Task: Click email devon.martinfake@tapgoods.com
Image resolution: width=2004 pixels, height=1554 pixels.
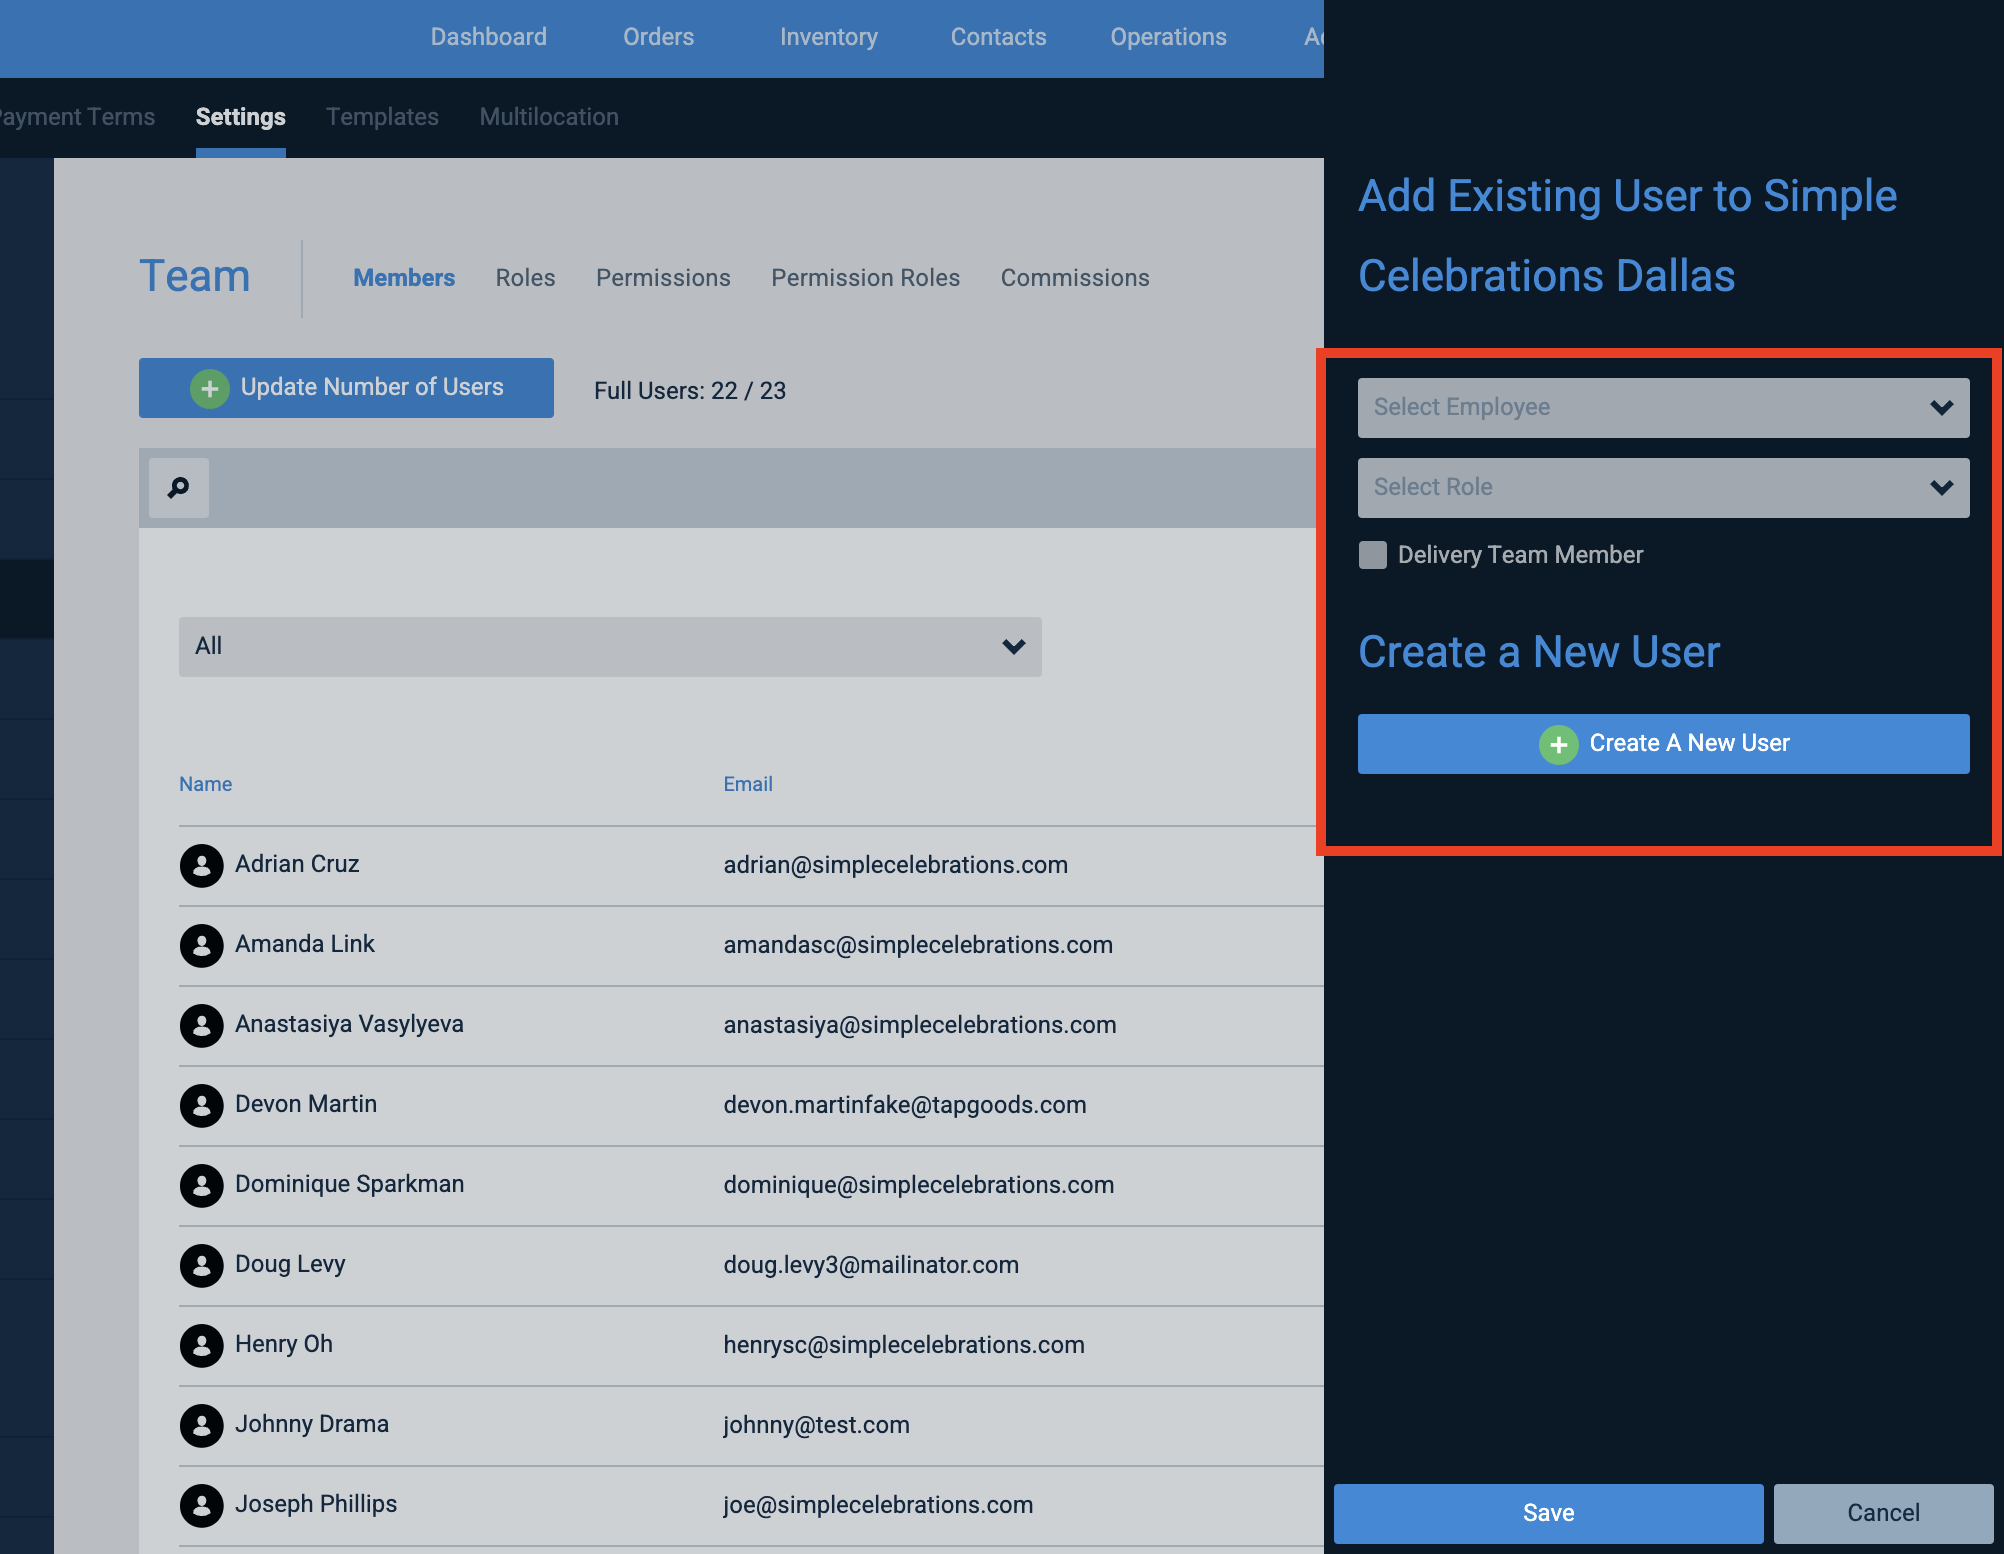Action: point(905,1105)
